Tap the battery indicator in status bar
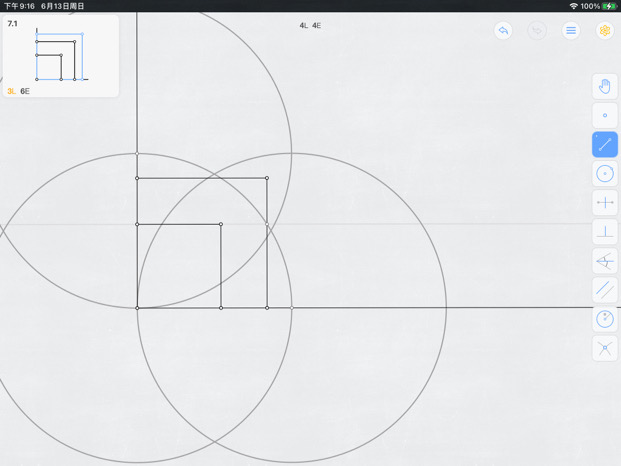 [x=609, y=6]
